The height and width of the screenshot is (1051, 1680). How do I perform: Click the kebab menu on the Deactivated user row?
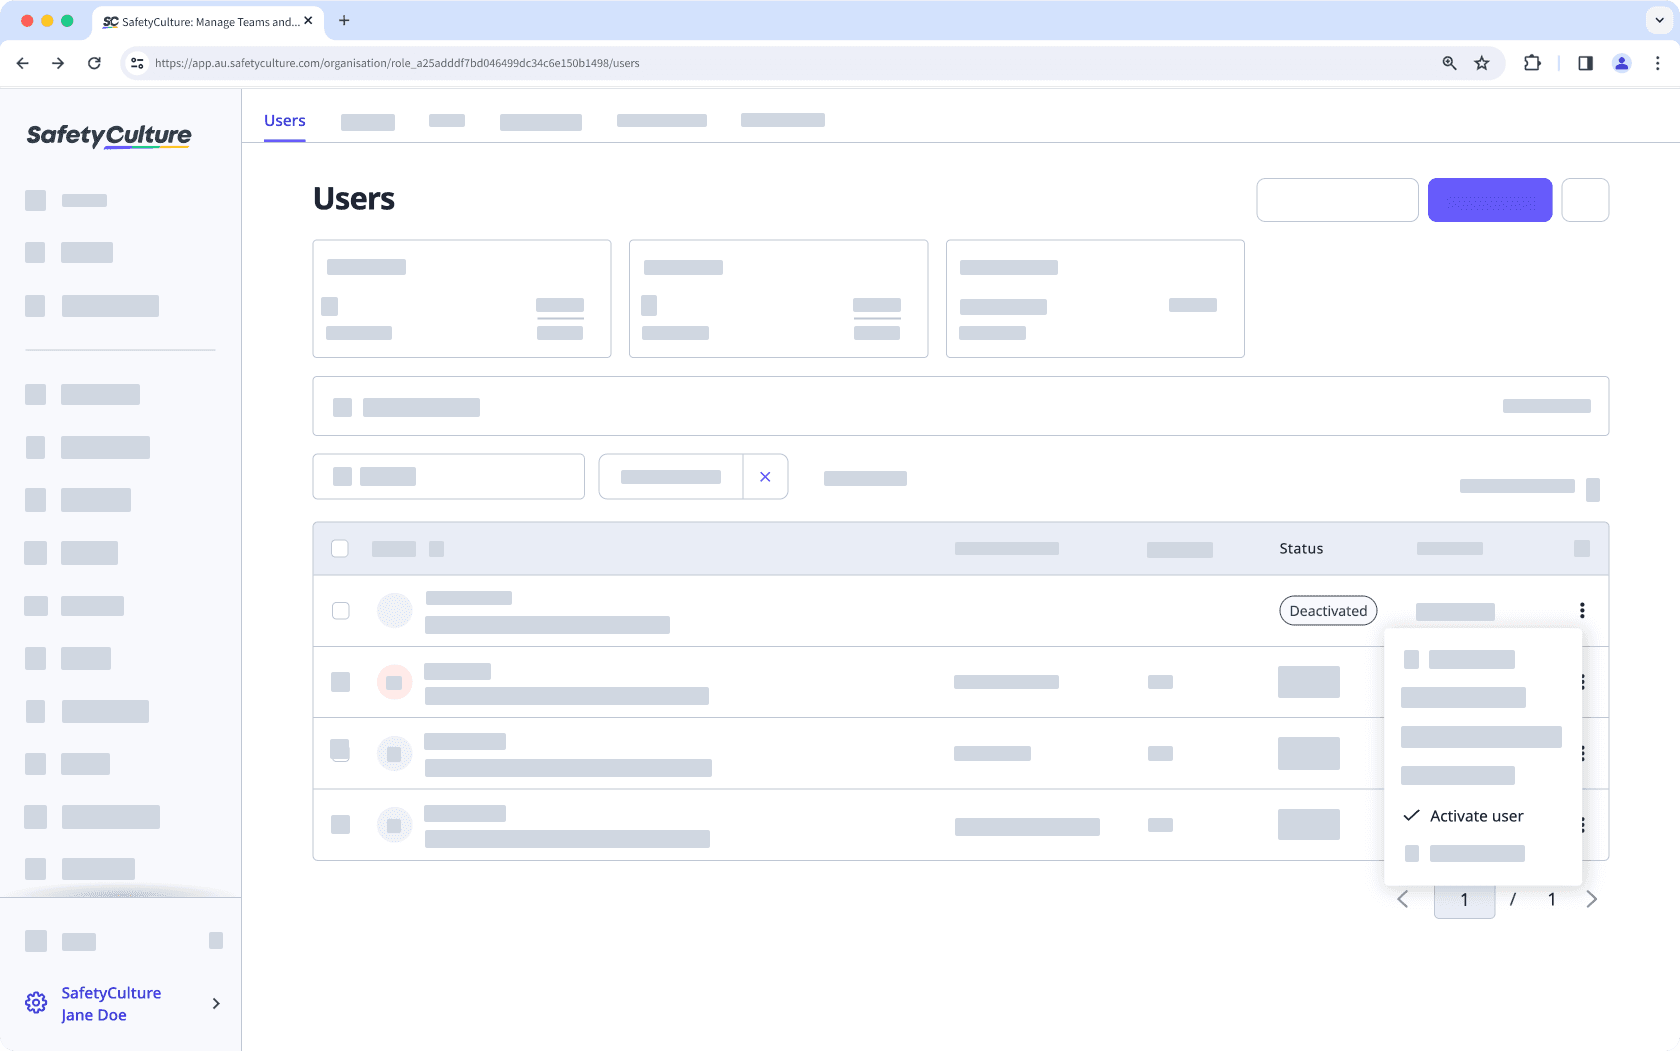coord(1581,610)
